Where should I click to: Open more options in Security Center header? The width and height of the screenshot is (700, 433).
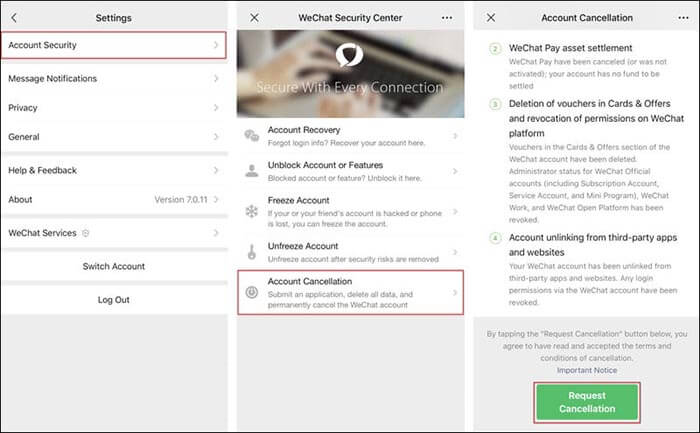(446, 18)
